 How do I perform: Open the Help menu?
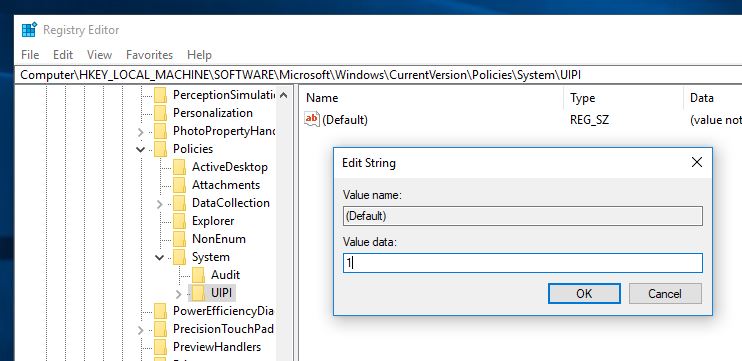199,55
